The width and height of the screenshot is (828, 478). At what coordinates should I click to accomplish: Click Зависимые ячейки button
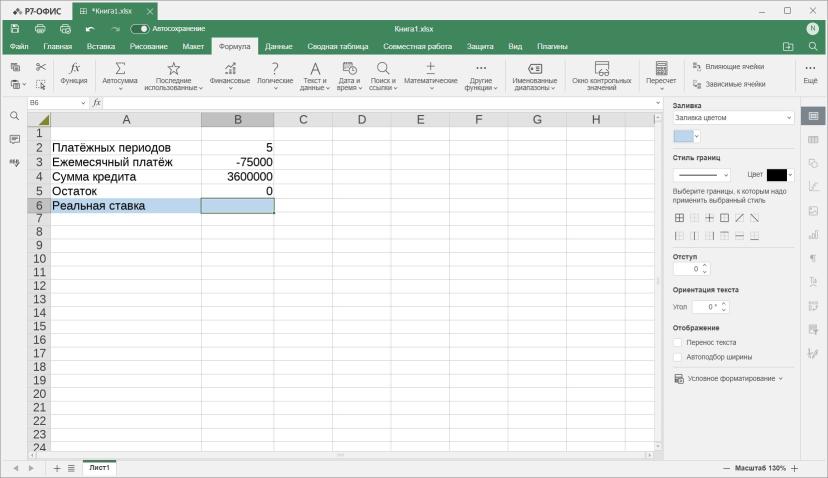729,84
